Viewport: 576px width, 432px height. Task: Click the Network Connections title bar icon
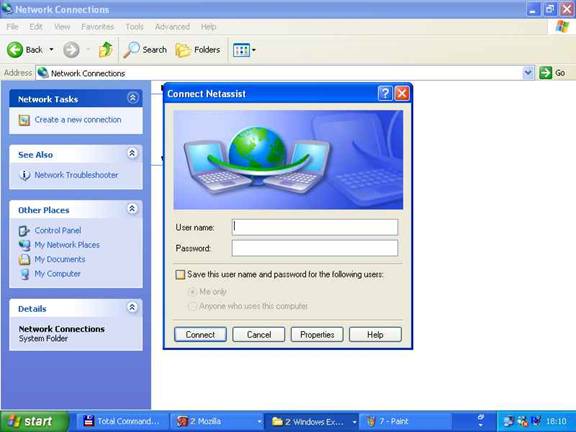[x=7, y=8]
